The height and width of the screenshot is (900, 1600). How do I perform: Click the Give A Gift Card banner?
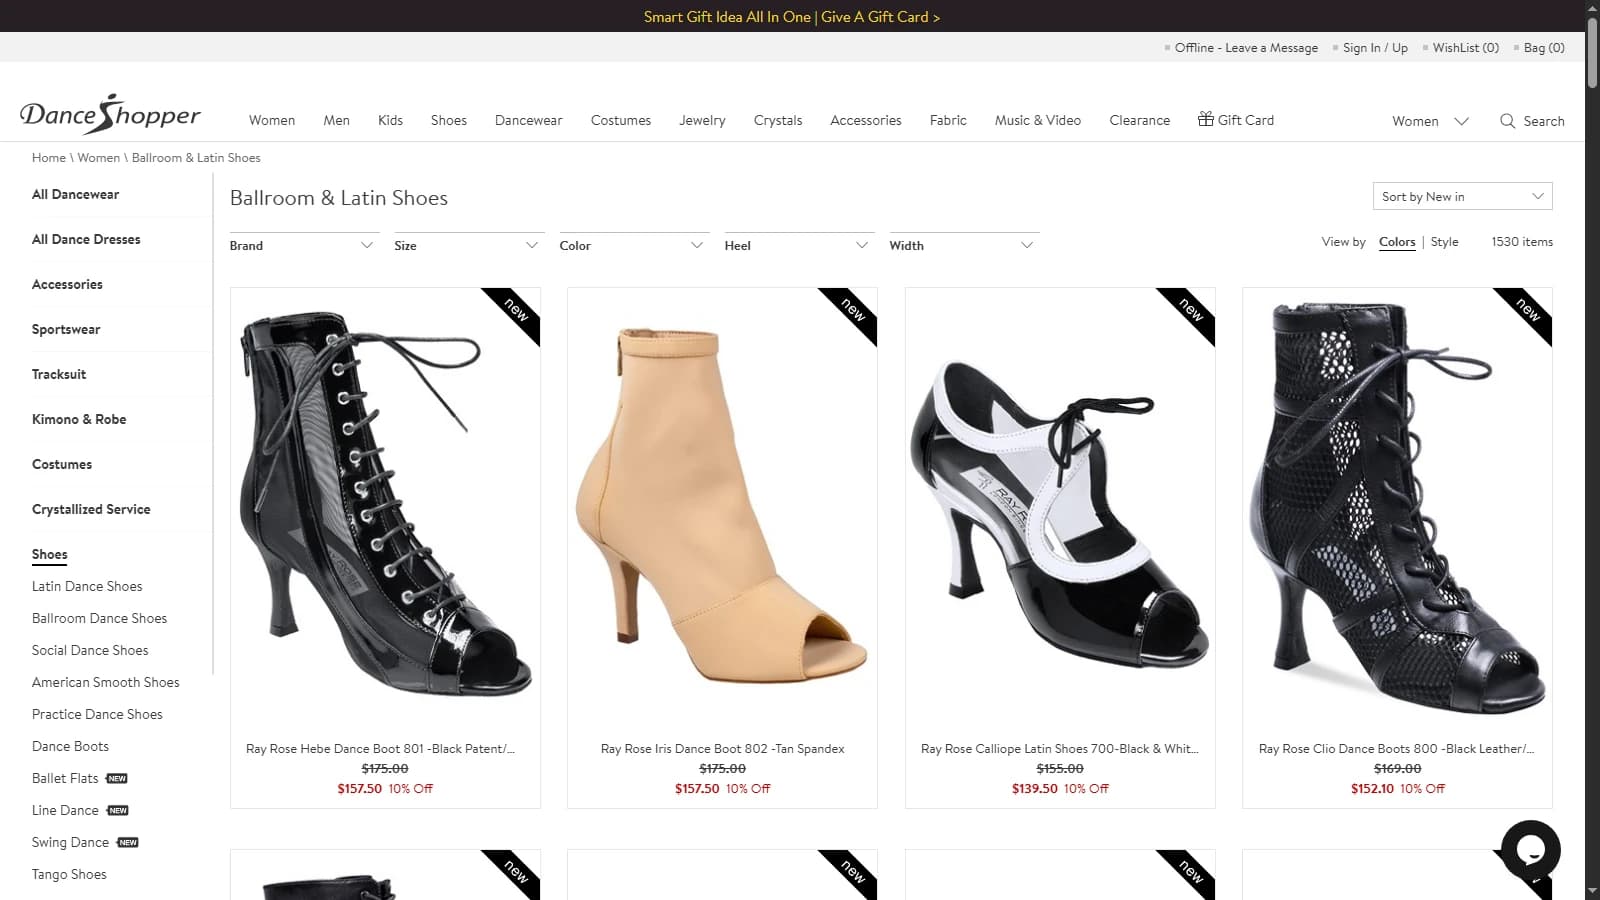tap(880, 17)
